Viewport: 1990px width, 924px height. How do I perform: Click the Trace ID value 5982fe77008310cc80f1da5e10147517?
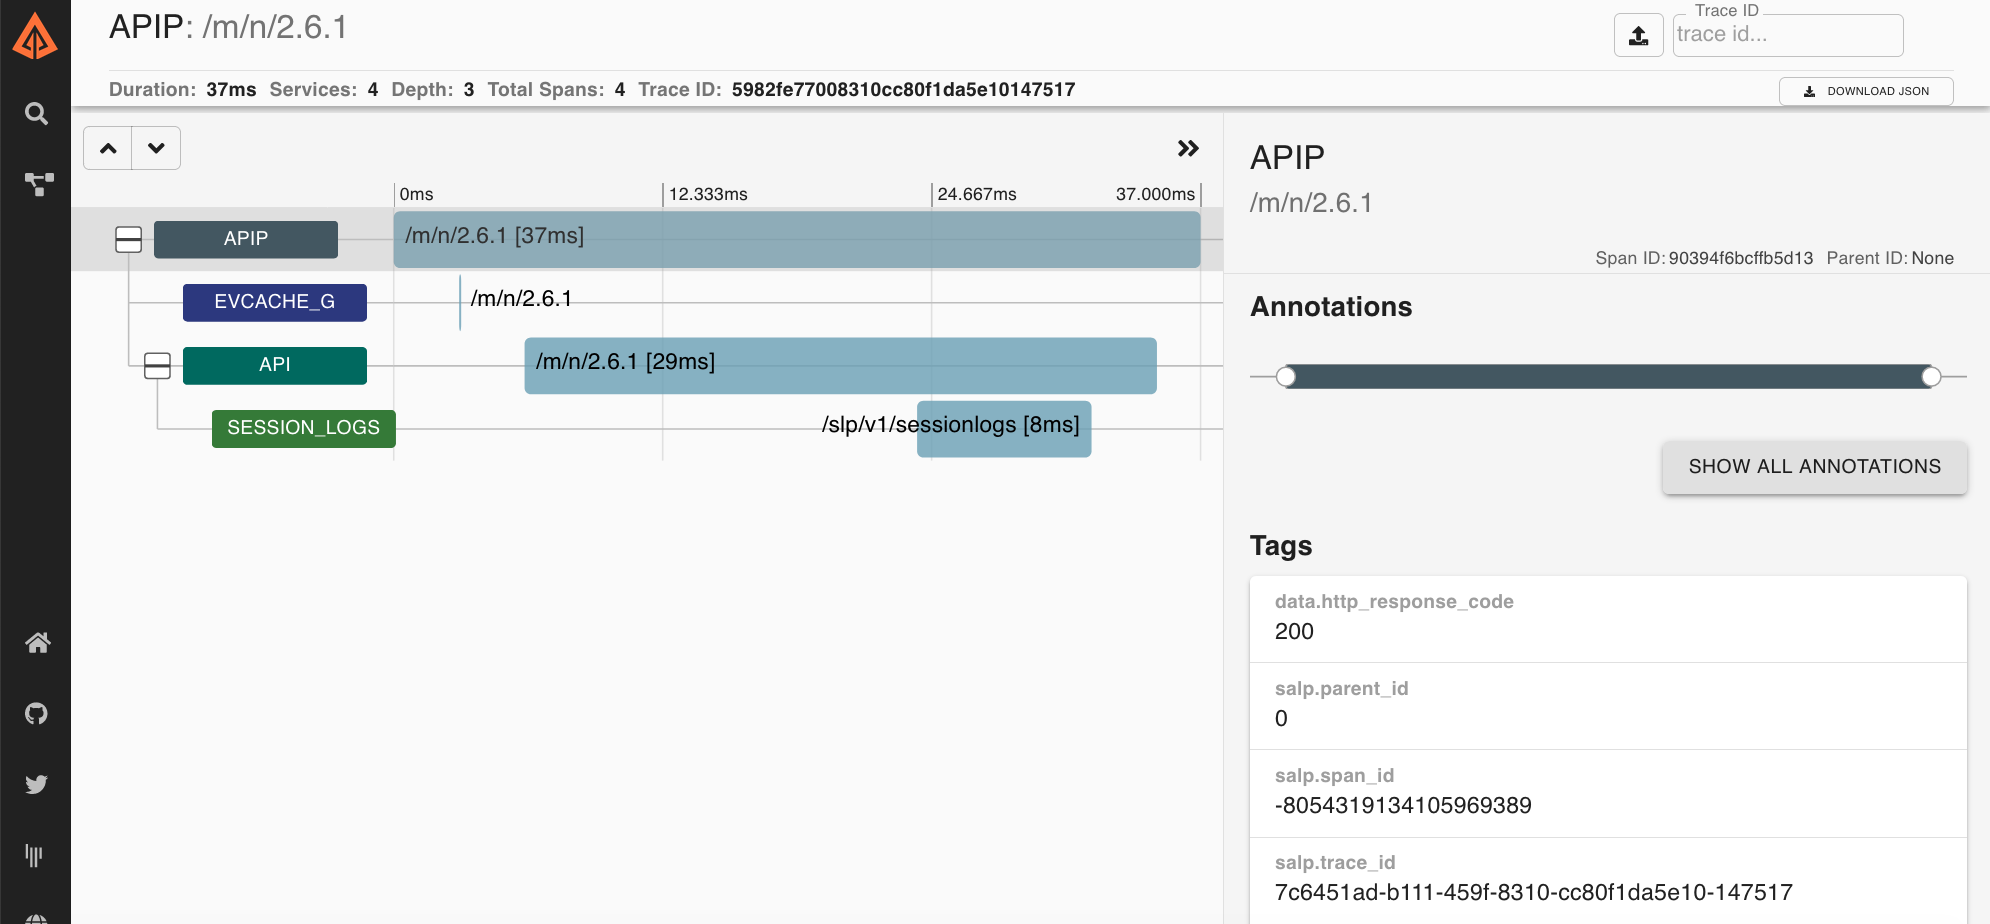point(903,90)
